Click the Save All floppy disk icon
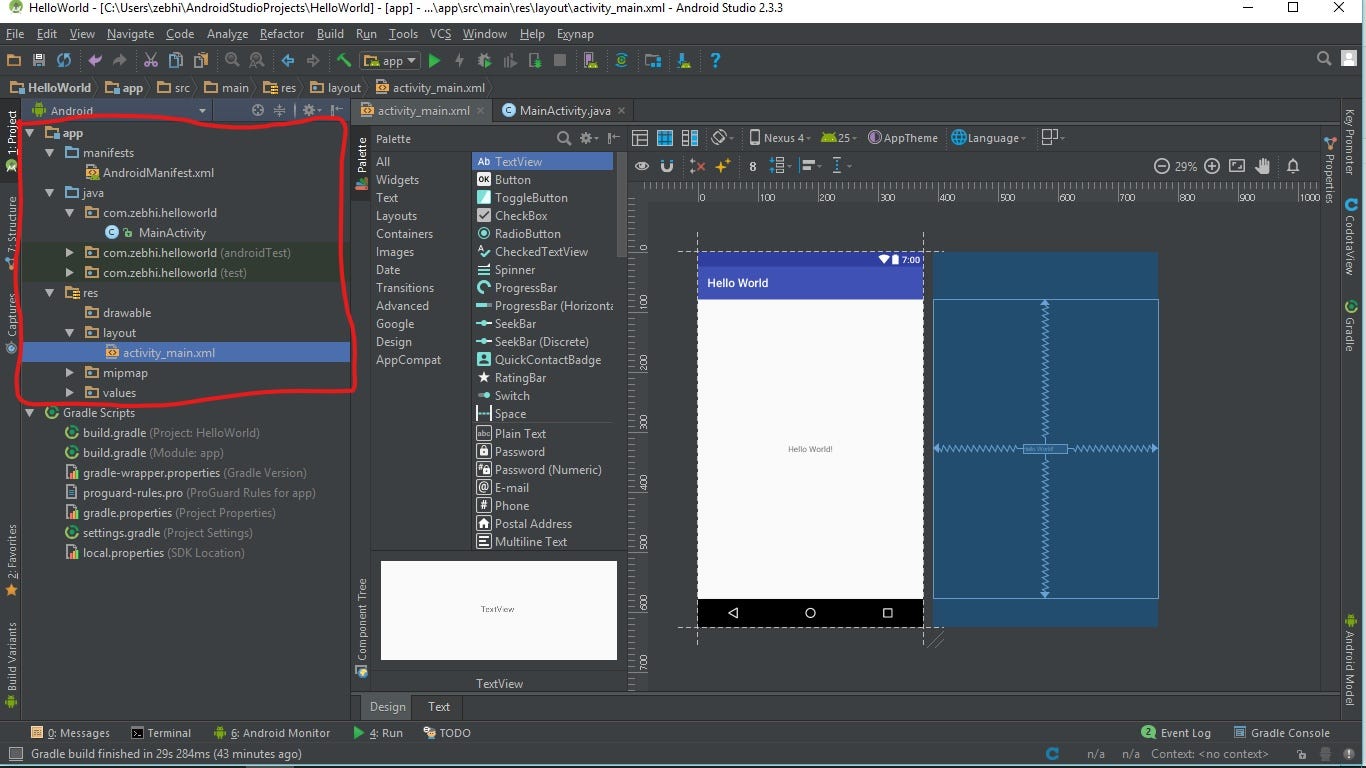1366x768 pixels. coord(39,61)
